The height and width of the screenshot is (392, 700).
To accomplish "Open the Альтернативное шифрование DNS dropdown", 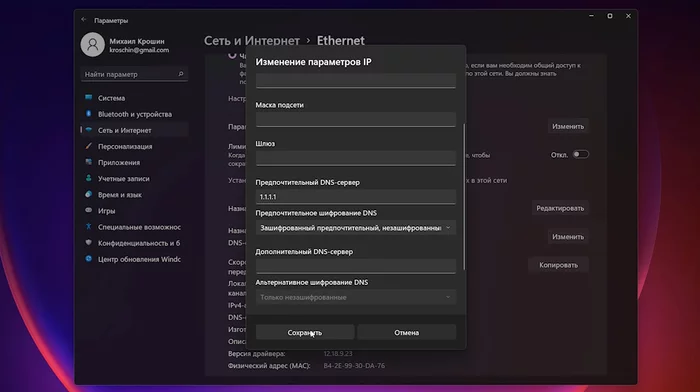I will tap(355, 297).
